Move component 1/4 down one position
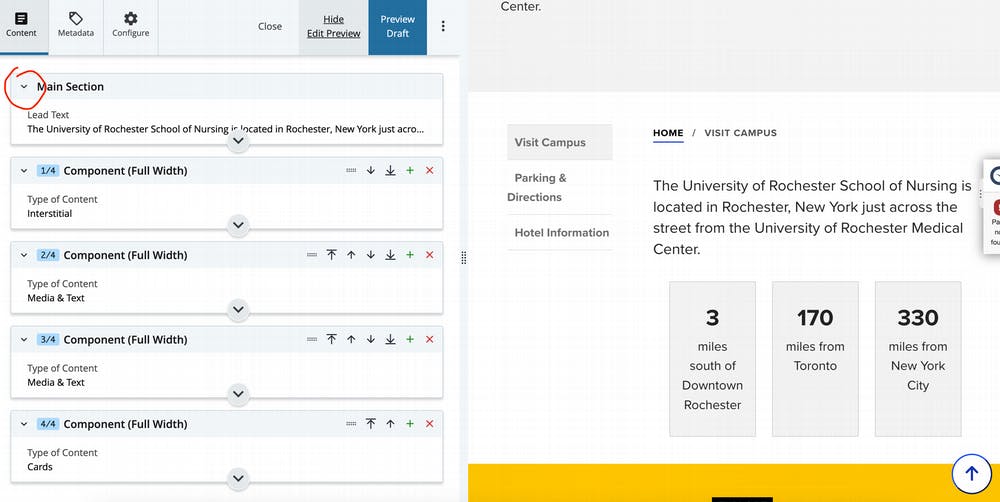The width and height of the screenshot is (1000, 502). [371, 170]
